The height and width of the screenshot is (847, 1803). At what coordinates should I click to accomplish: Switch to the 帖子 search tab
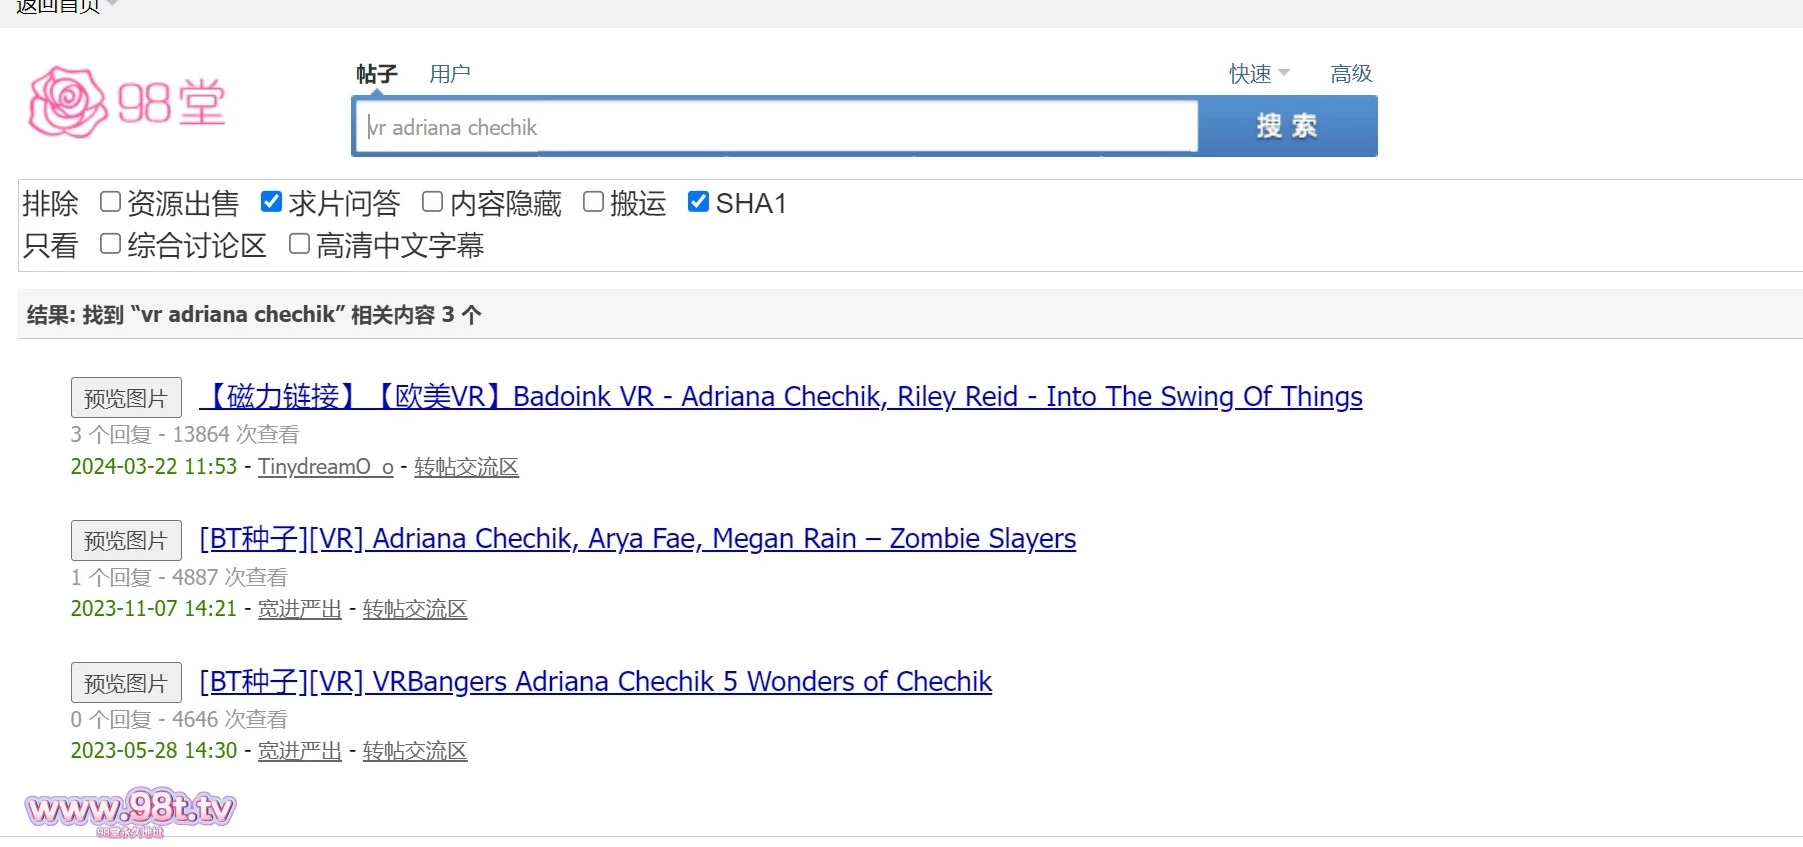376,74
